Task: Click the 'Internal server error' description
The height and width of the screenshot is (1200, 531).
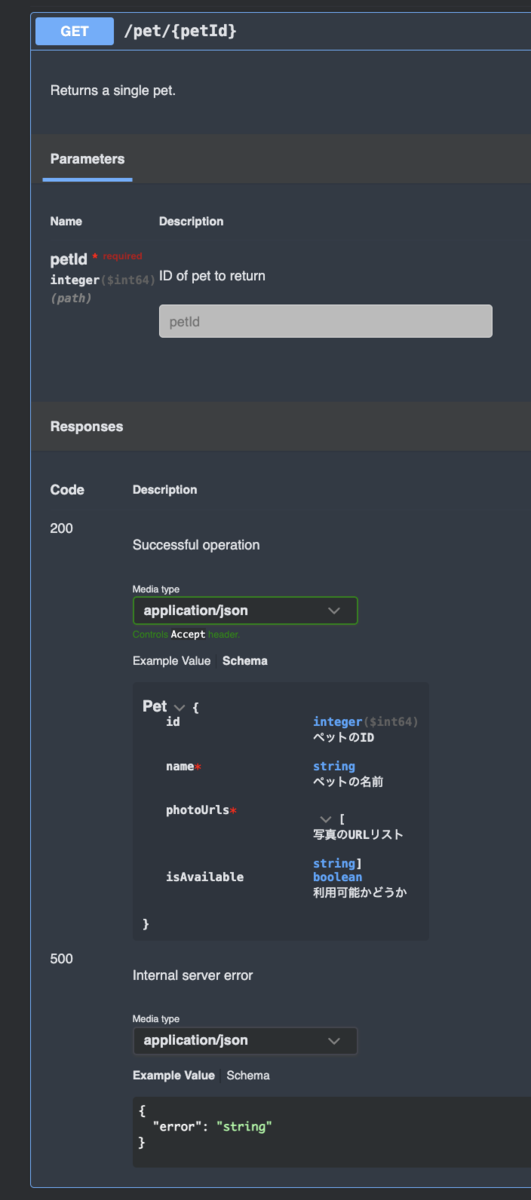Action: pos(191,975)
